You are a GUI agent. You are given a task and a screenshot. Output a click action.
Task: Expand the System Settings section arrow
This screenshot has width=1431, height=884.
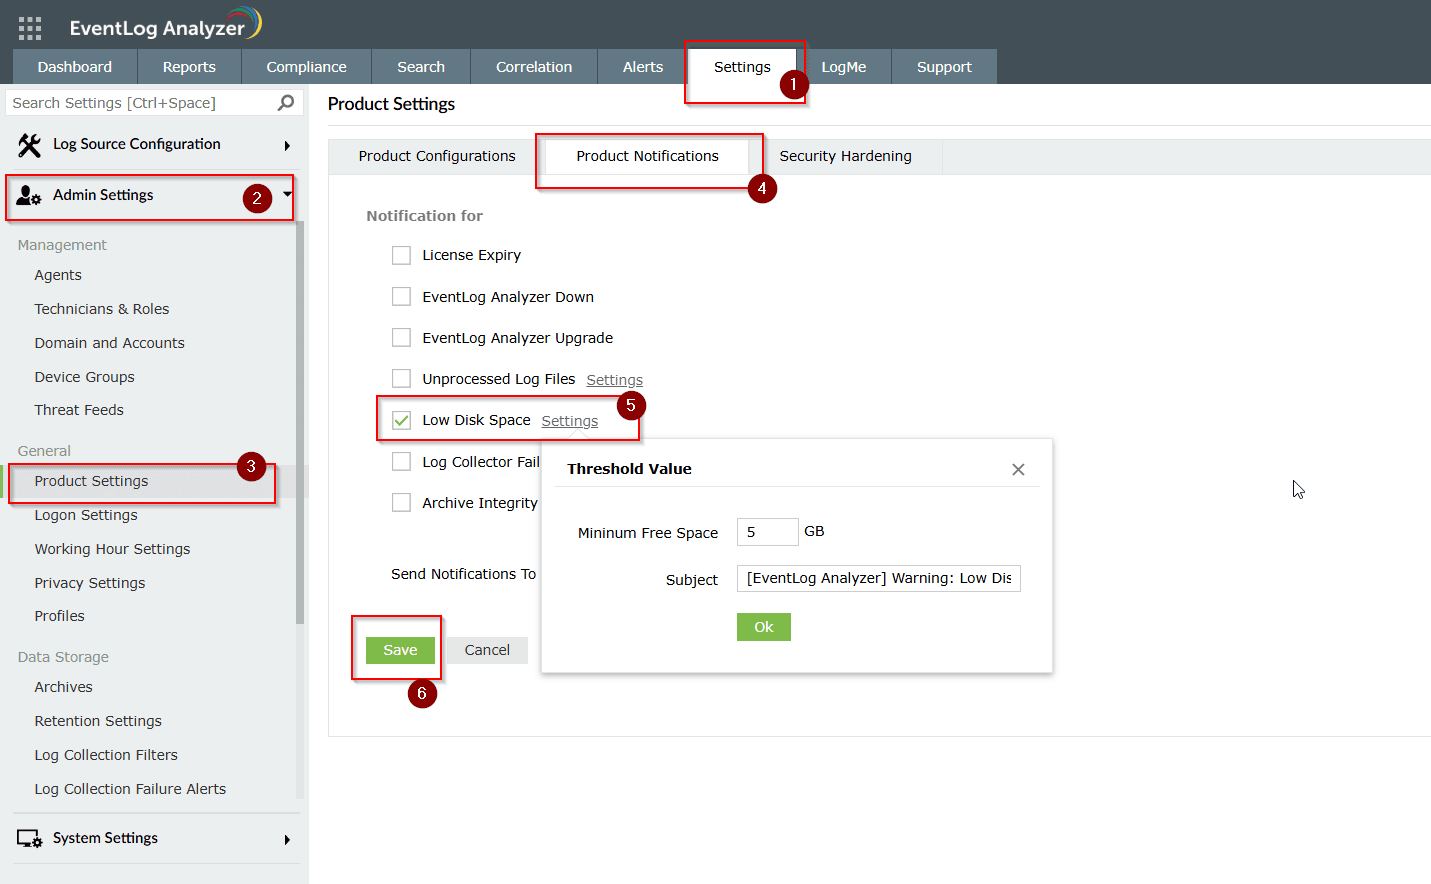click(x=287, y=840)
